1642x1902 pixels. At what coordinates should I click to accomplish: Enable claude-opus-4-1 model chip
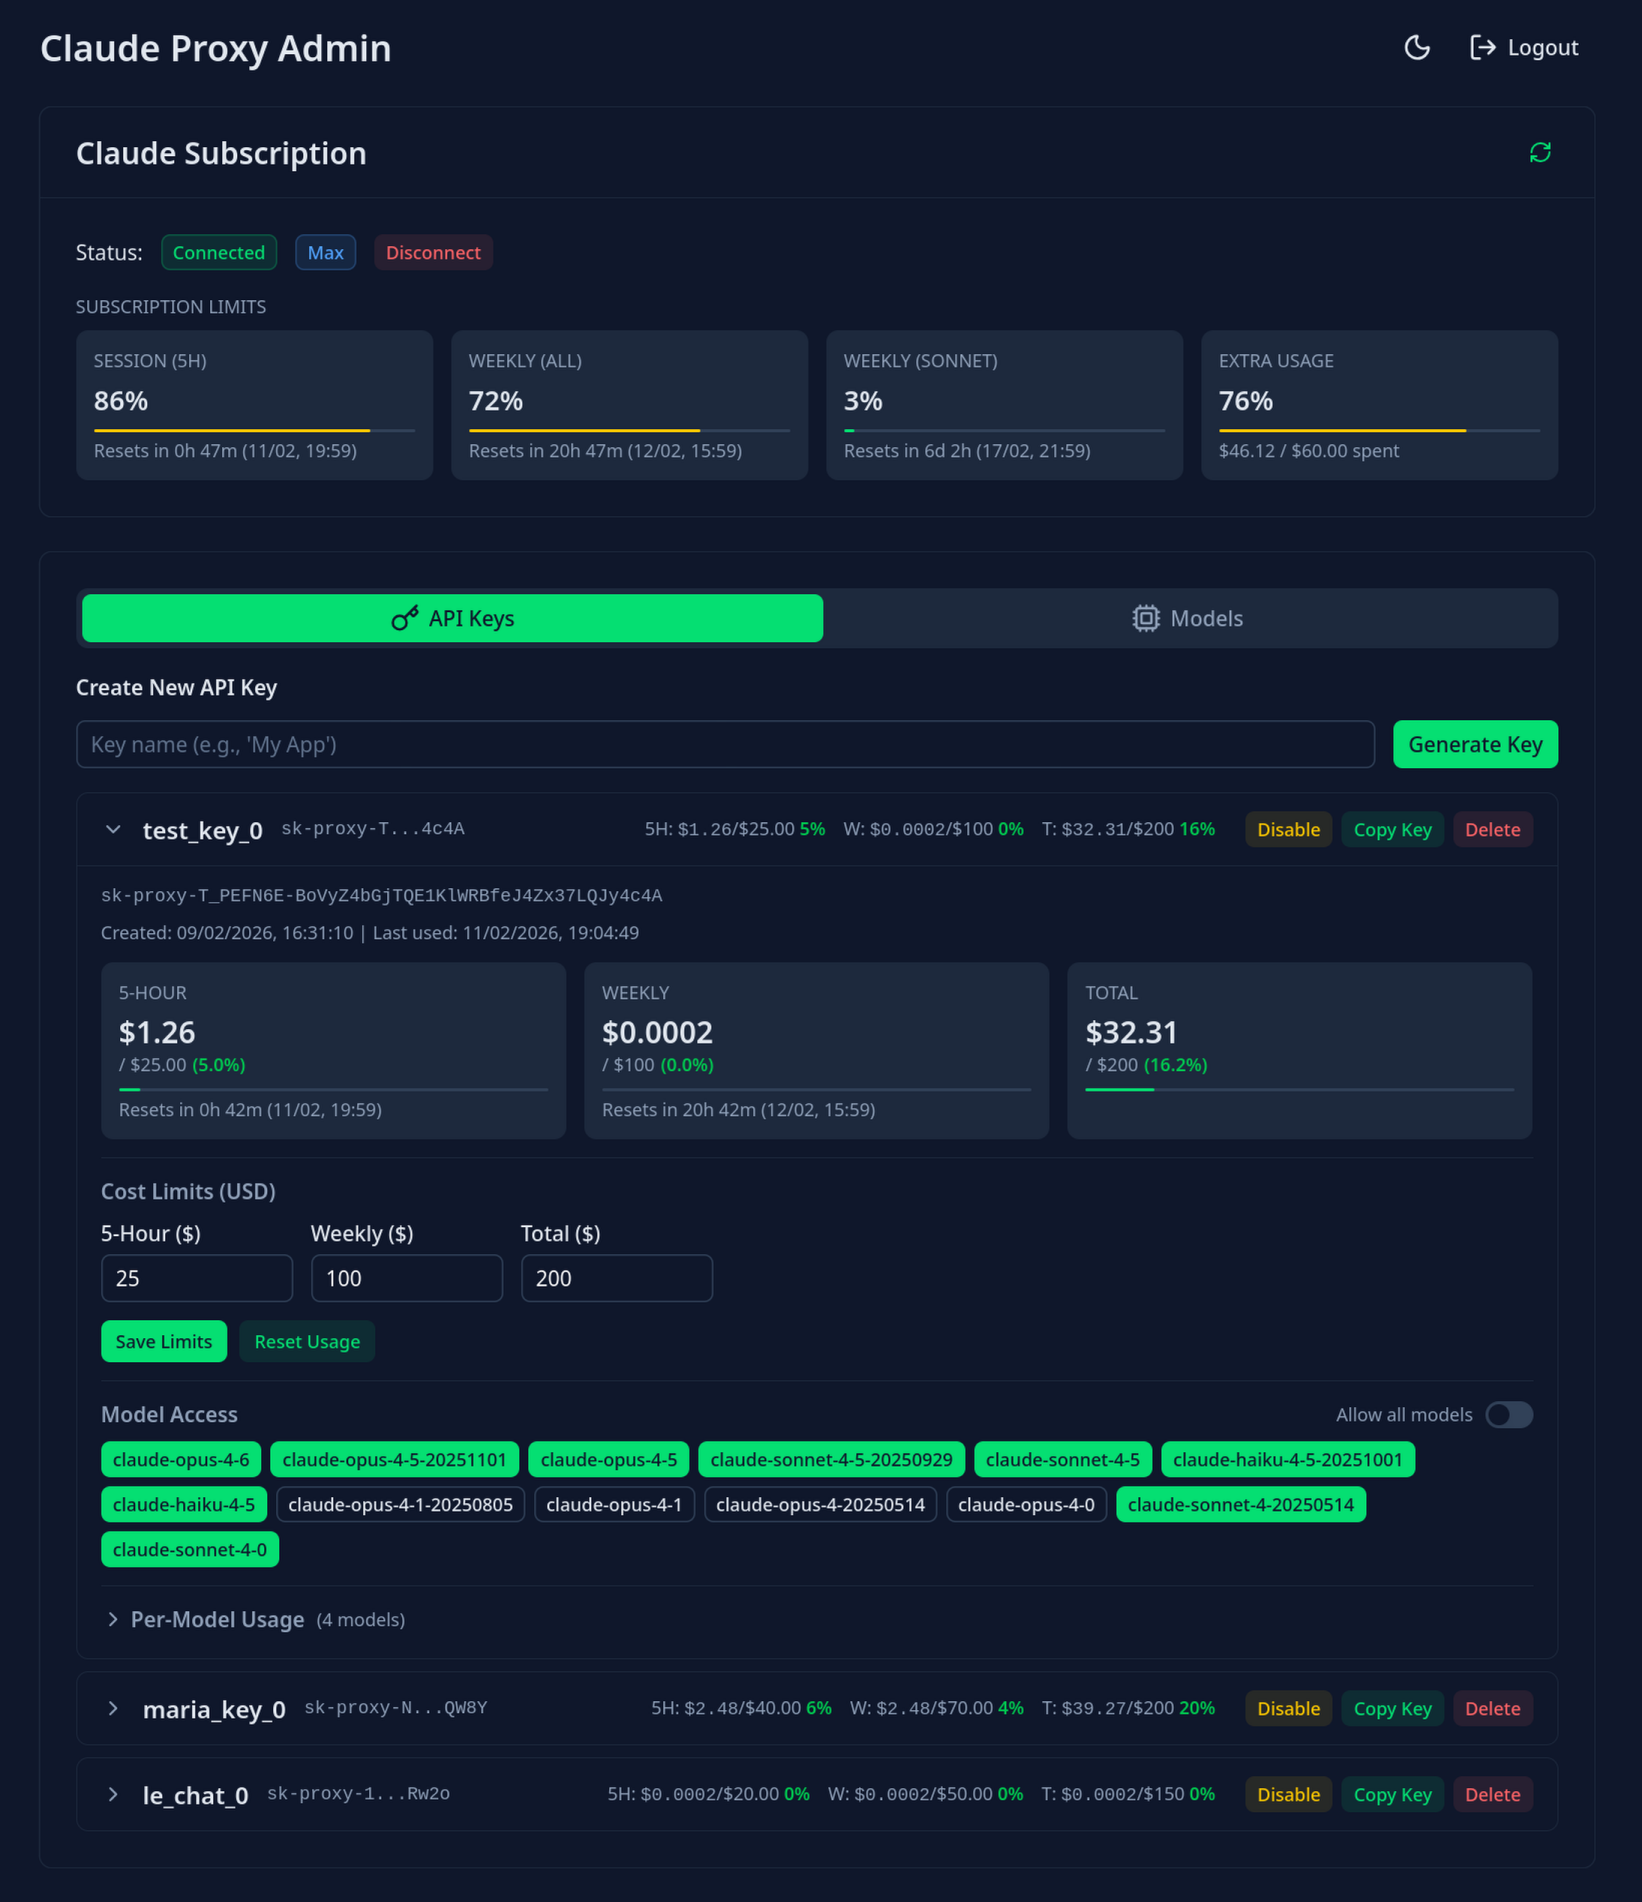click(614, 1504)
